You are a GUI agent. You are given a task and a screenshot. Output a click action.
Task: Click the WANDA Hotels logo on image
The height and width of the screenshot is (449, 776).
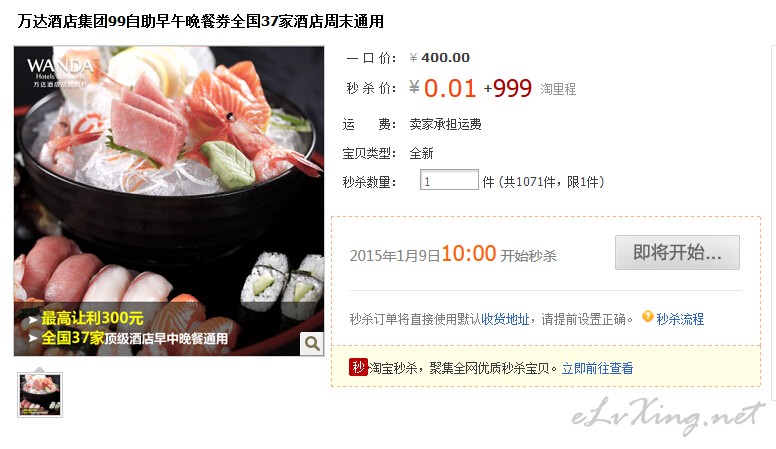pyautogui.click(x=60, y=72)
